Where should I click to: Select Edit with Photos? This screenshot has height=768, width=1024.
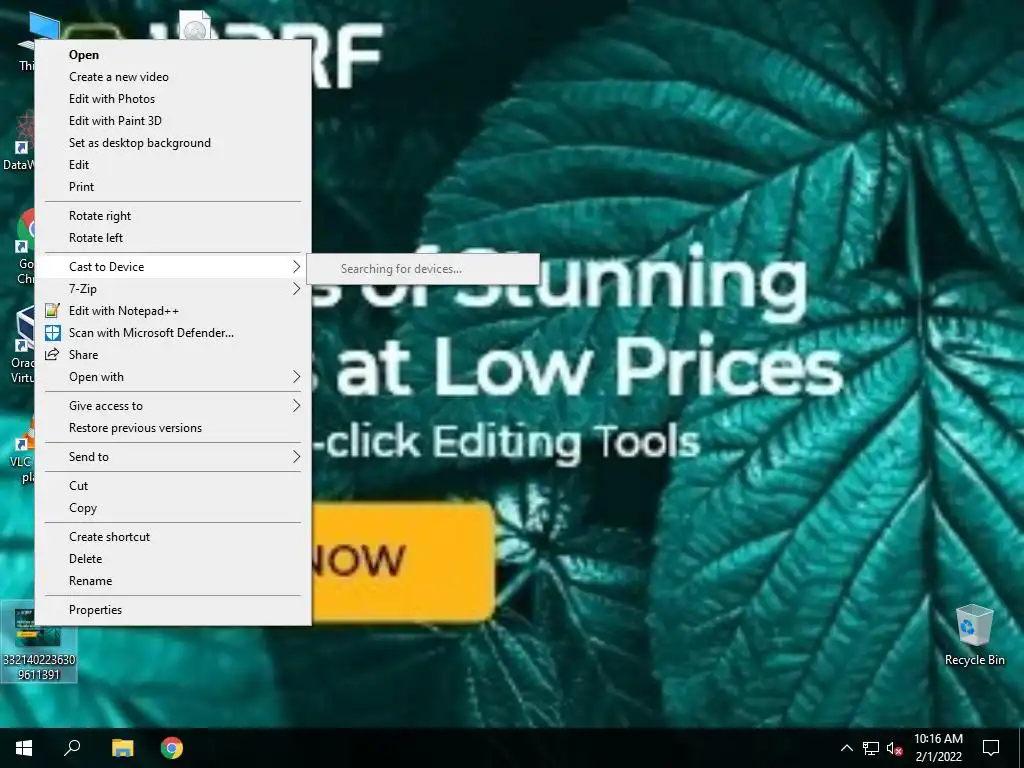pyautogui.click(x=173, y=99)
